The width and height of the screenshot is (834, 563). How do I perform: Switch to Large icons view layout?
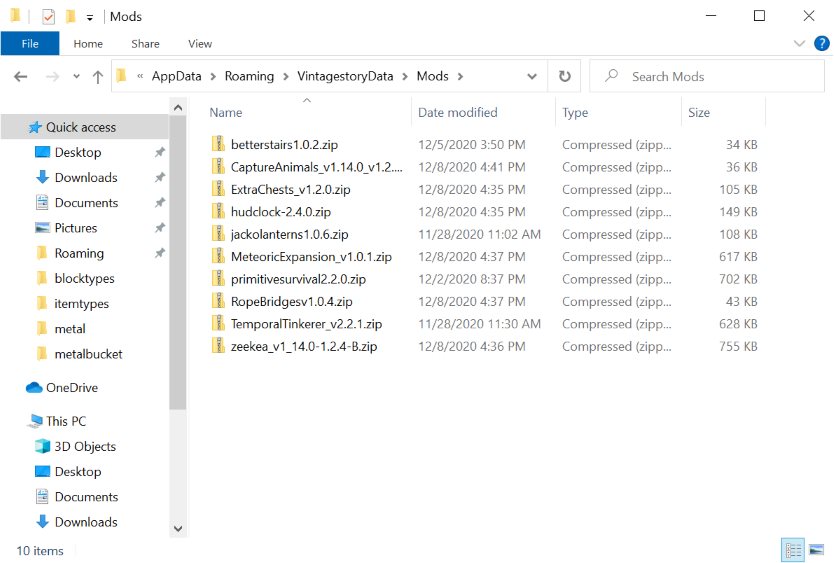(x=816, y=550)
